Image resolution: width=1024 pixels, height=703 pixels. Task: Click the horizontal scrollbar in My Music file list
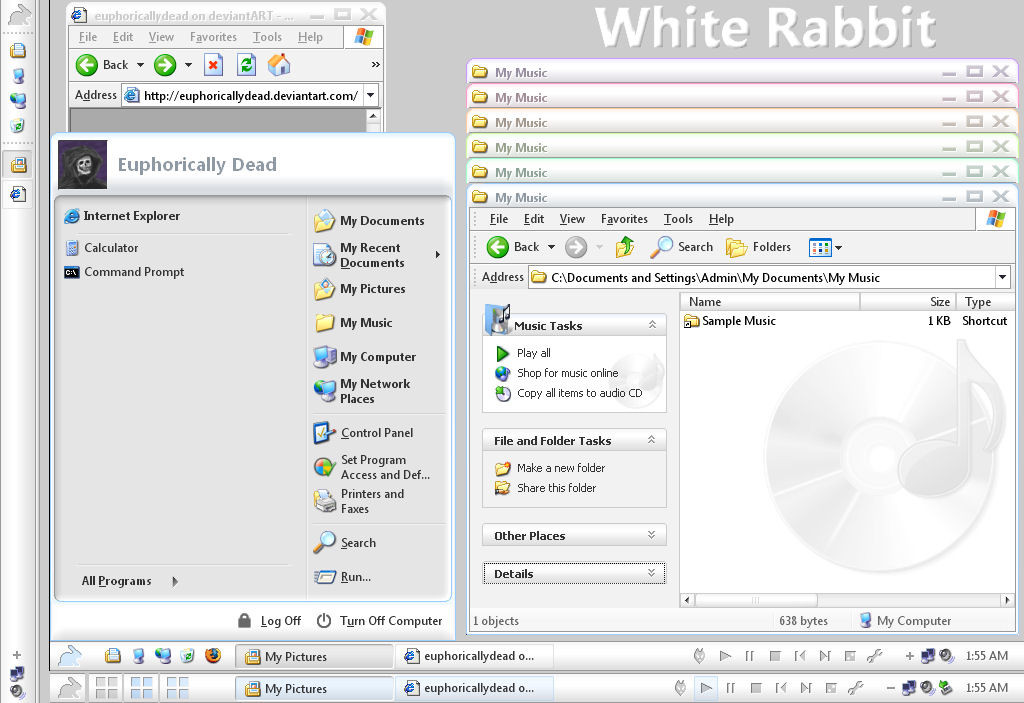pos(756,600)
